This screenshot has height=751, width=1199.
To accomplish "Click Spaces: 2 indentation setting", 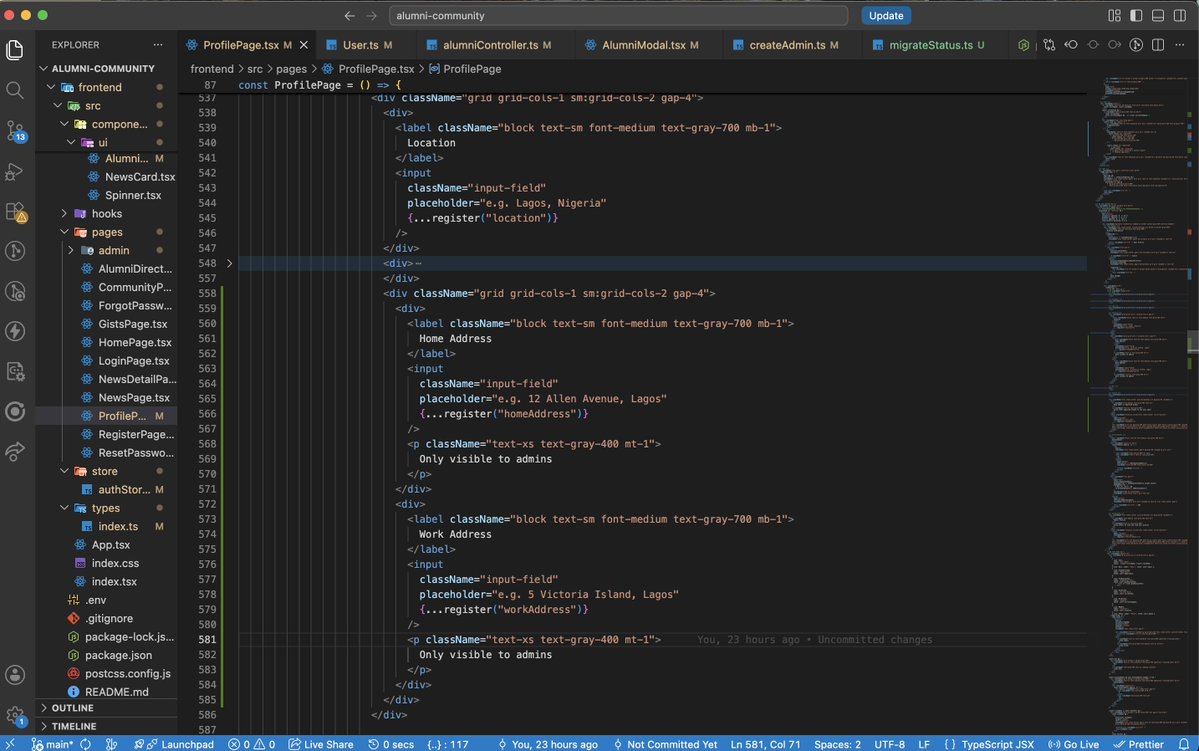I will click(837, 744).
